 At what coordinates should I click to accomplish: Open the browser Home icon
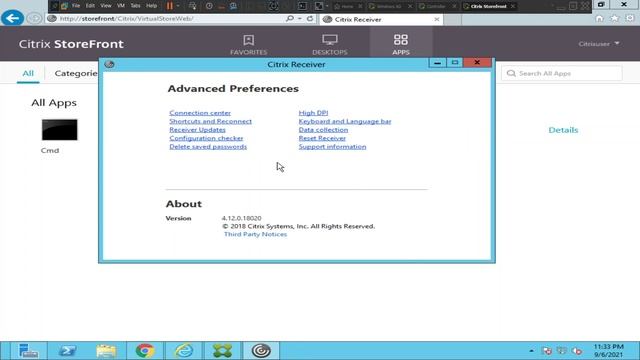599,18
